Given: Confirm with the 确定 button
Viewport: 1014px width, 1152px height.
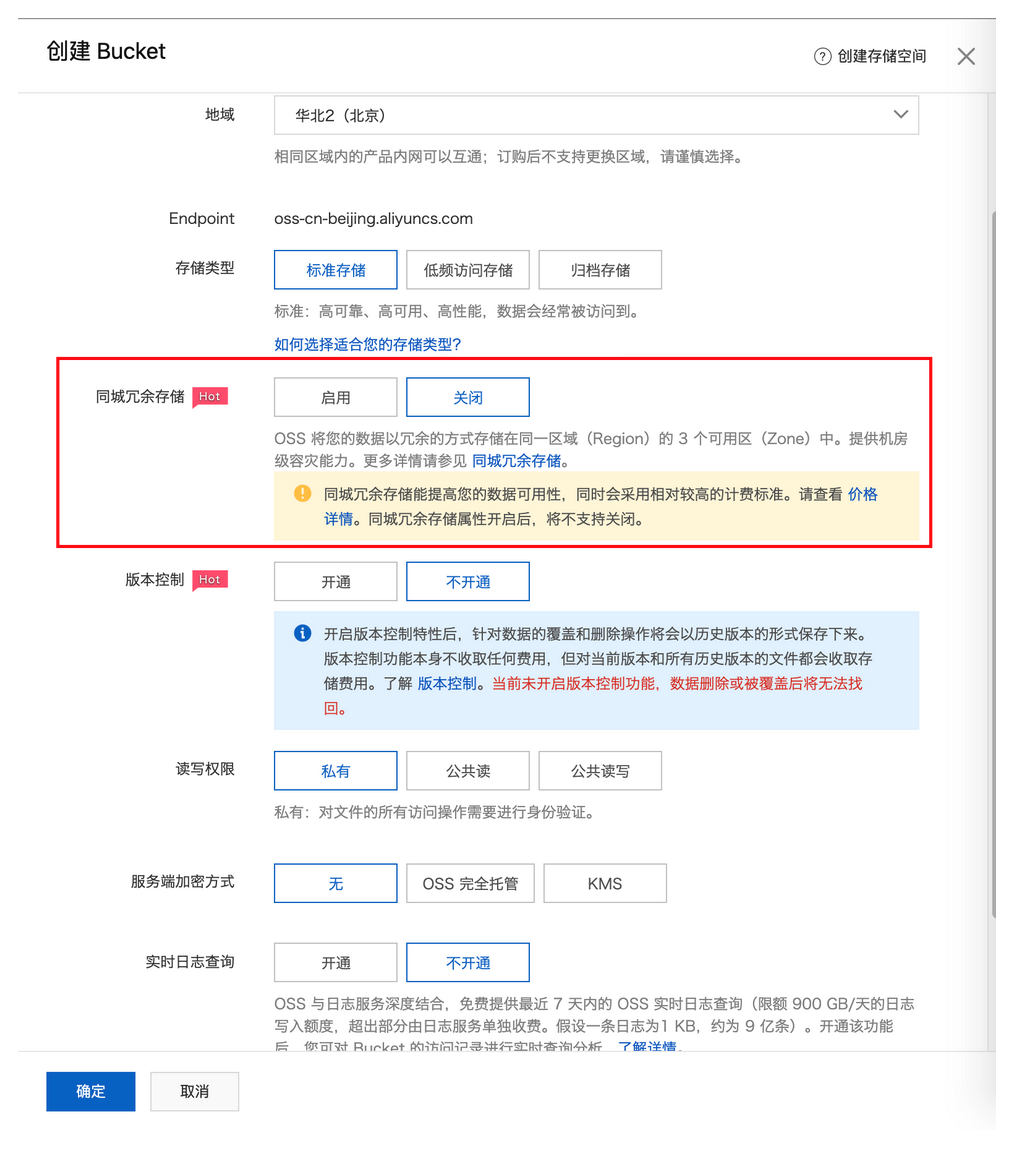Looking at the screenshot, I should coord(90,1091).
